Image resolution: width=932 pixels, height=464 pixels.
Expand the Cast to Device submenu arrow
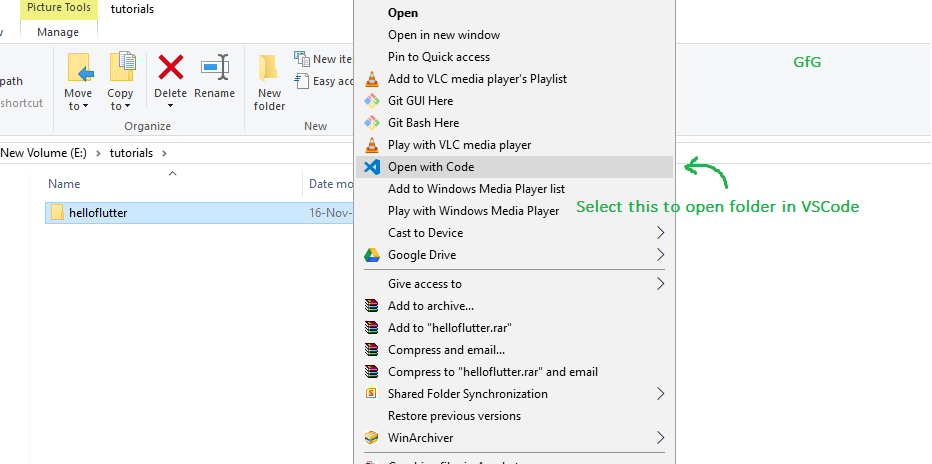pos(660,232)
